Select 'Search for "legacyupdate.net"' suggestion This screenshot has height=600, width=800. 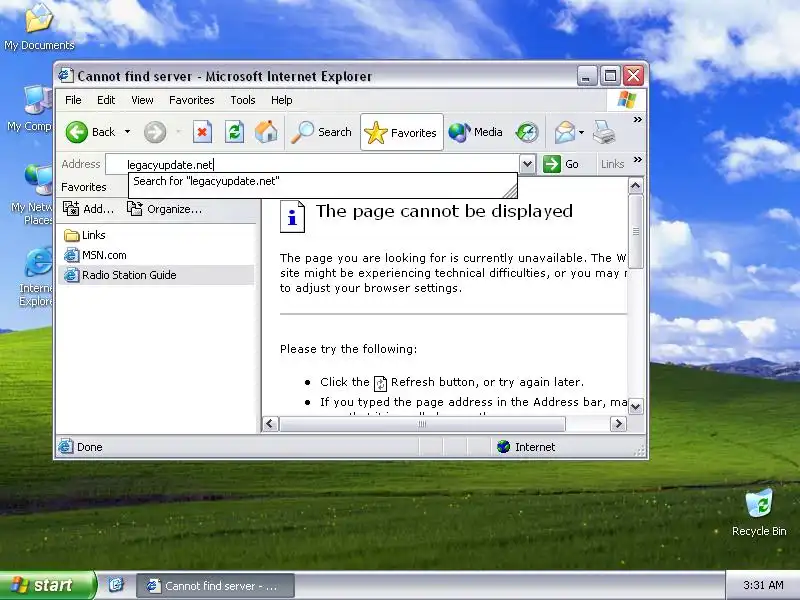[322, 181]
